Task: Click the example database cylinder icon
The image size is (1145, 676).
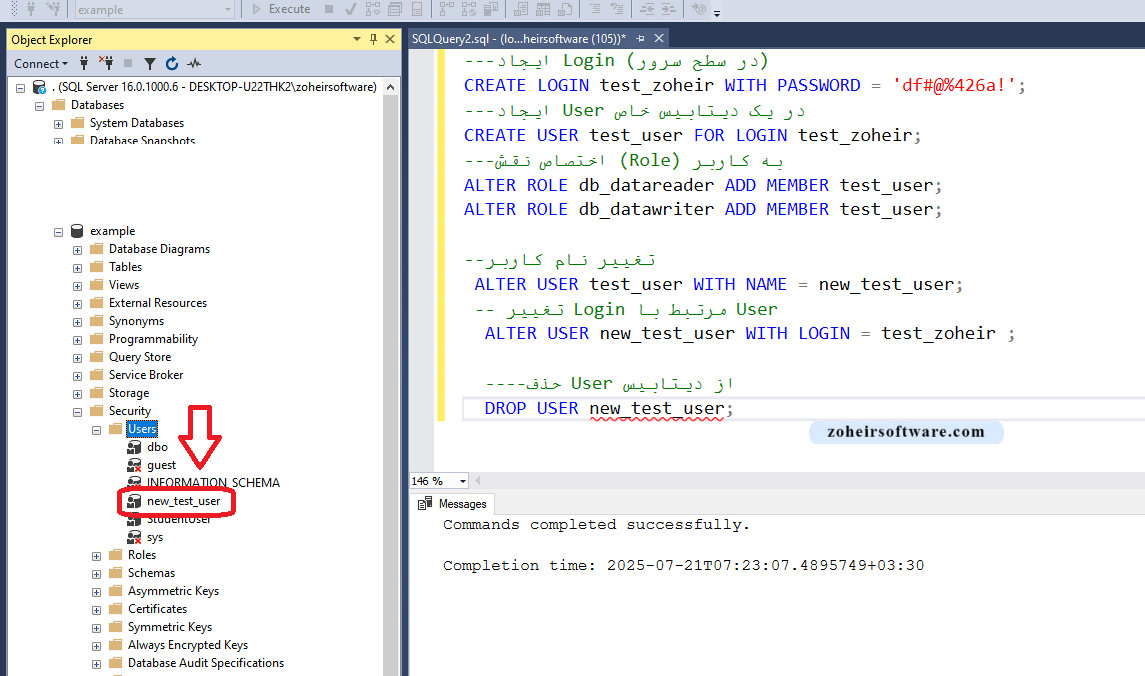Action: tap(77, 231)
